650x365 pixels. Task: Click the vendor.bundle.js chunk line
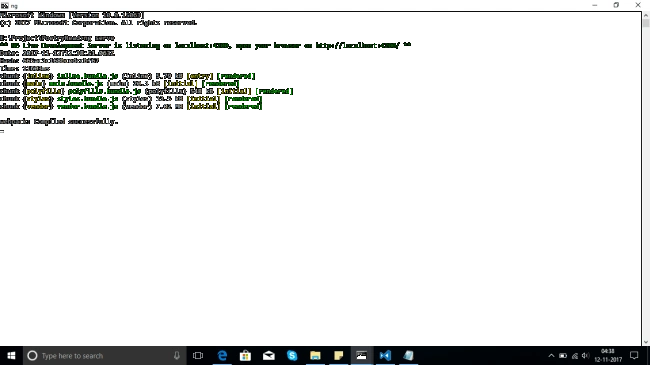pos(131,106)
